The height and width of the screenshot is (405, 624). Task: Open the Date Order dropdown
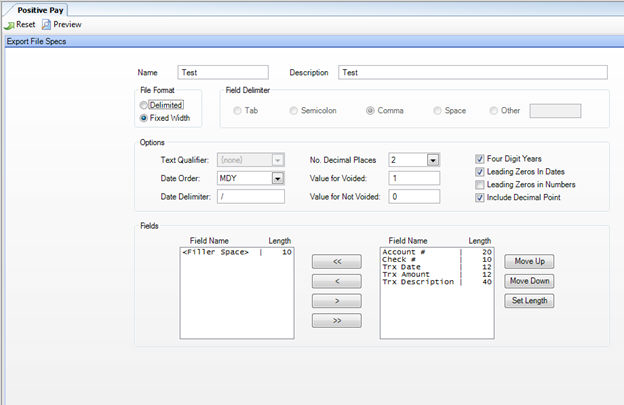[277, 178]
